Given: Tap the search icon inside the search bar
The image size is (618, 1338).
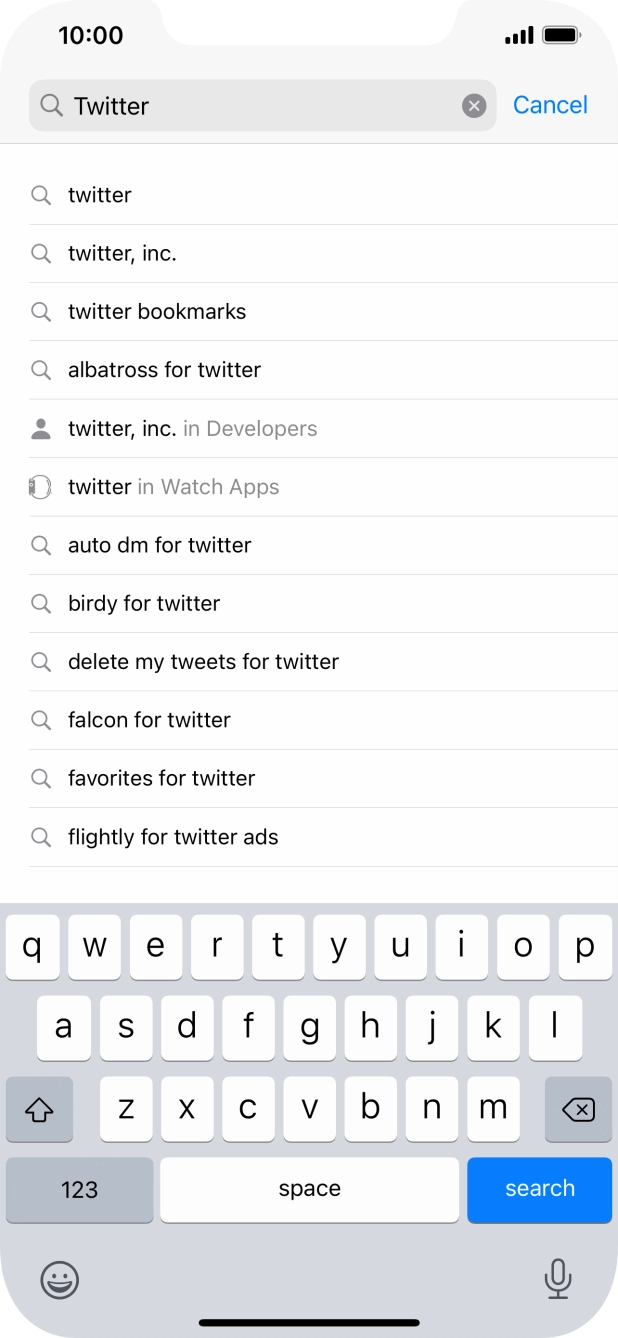Looking at the screenshot, I should [49, 105].
